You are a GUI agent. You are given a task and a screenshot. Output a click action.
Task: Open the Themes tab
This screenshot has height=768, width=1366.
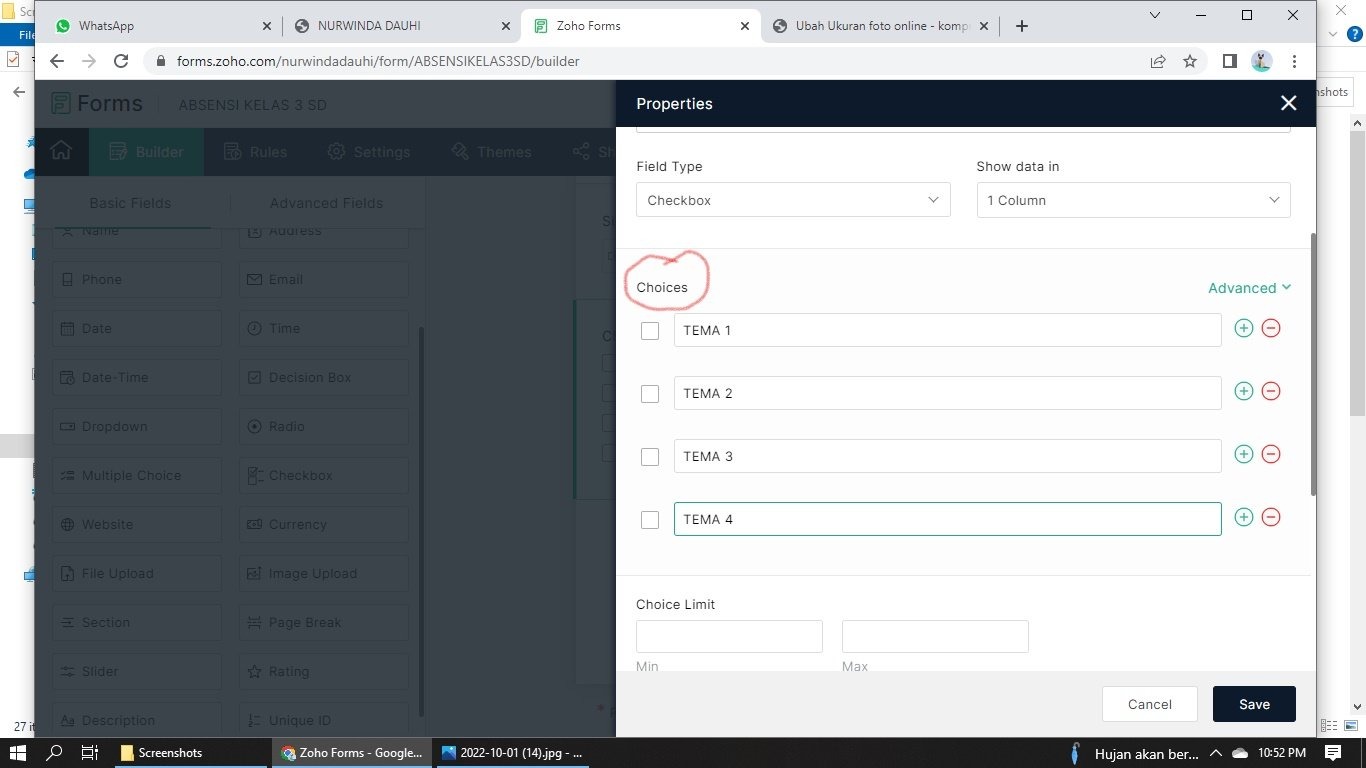pyautogui.click(x=491, y=152)
